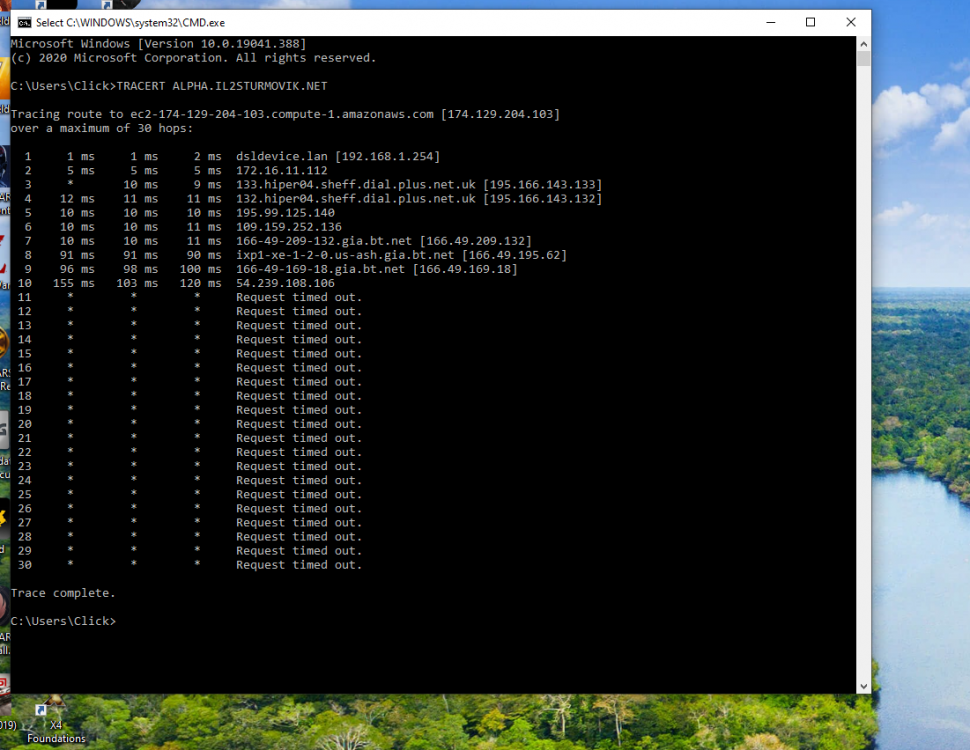The height and width of the screenshot is (750, 970).
Task: Minimize the CMD window
Action: tap(771, 22)
